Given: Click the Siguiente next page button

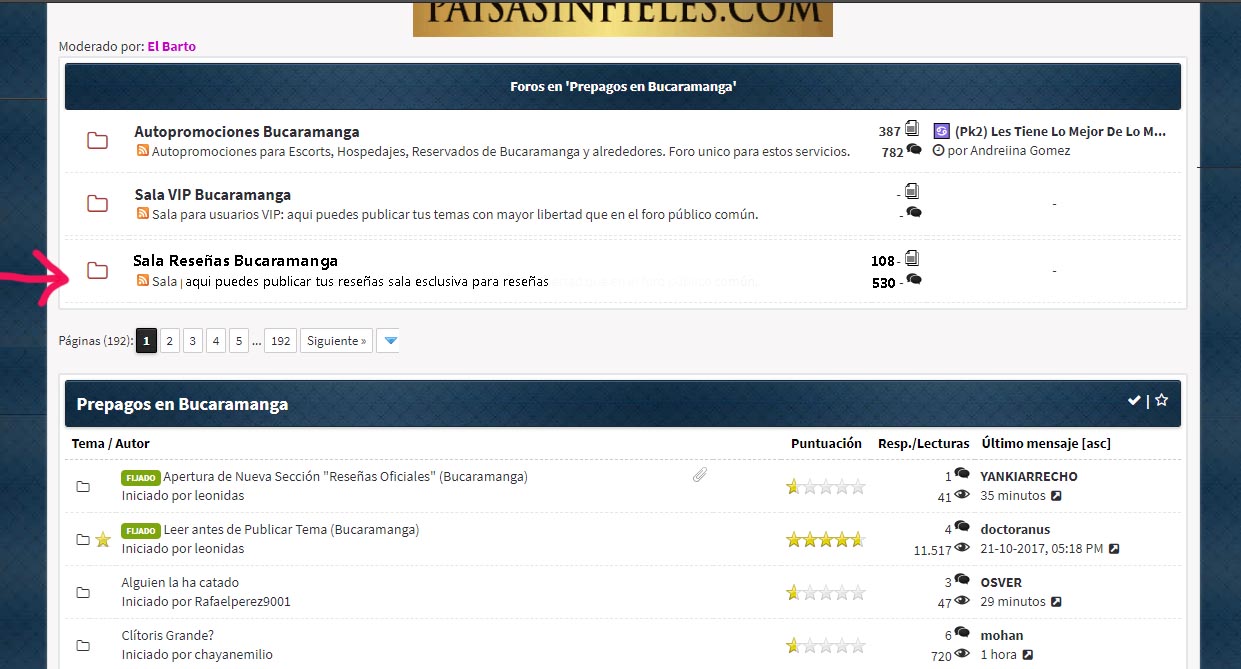Looking at the screenshot, I should click(x=336, y=341).
